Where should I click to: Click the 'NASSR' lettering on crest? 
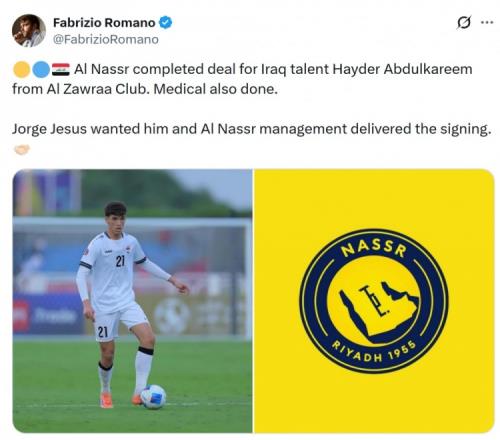click(374, 248)
